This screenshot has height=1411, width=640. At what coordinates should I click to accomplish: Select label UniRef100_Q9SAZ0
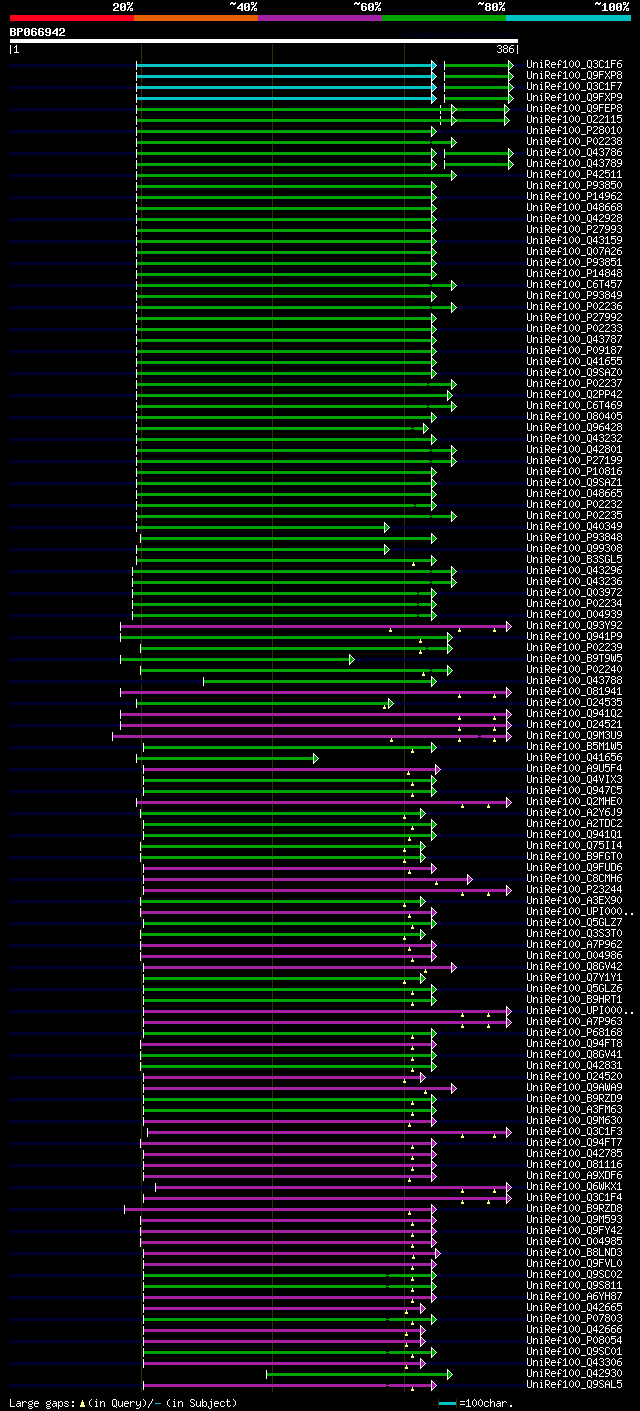tap(574, 373)
